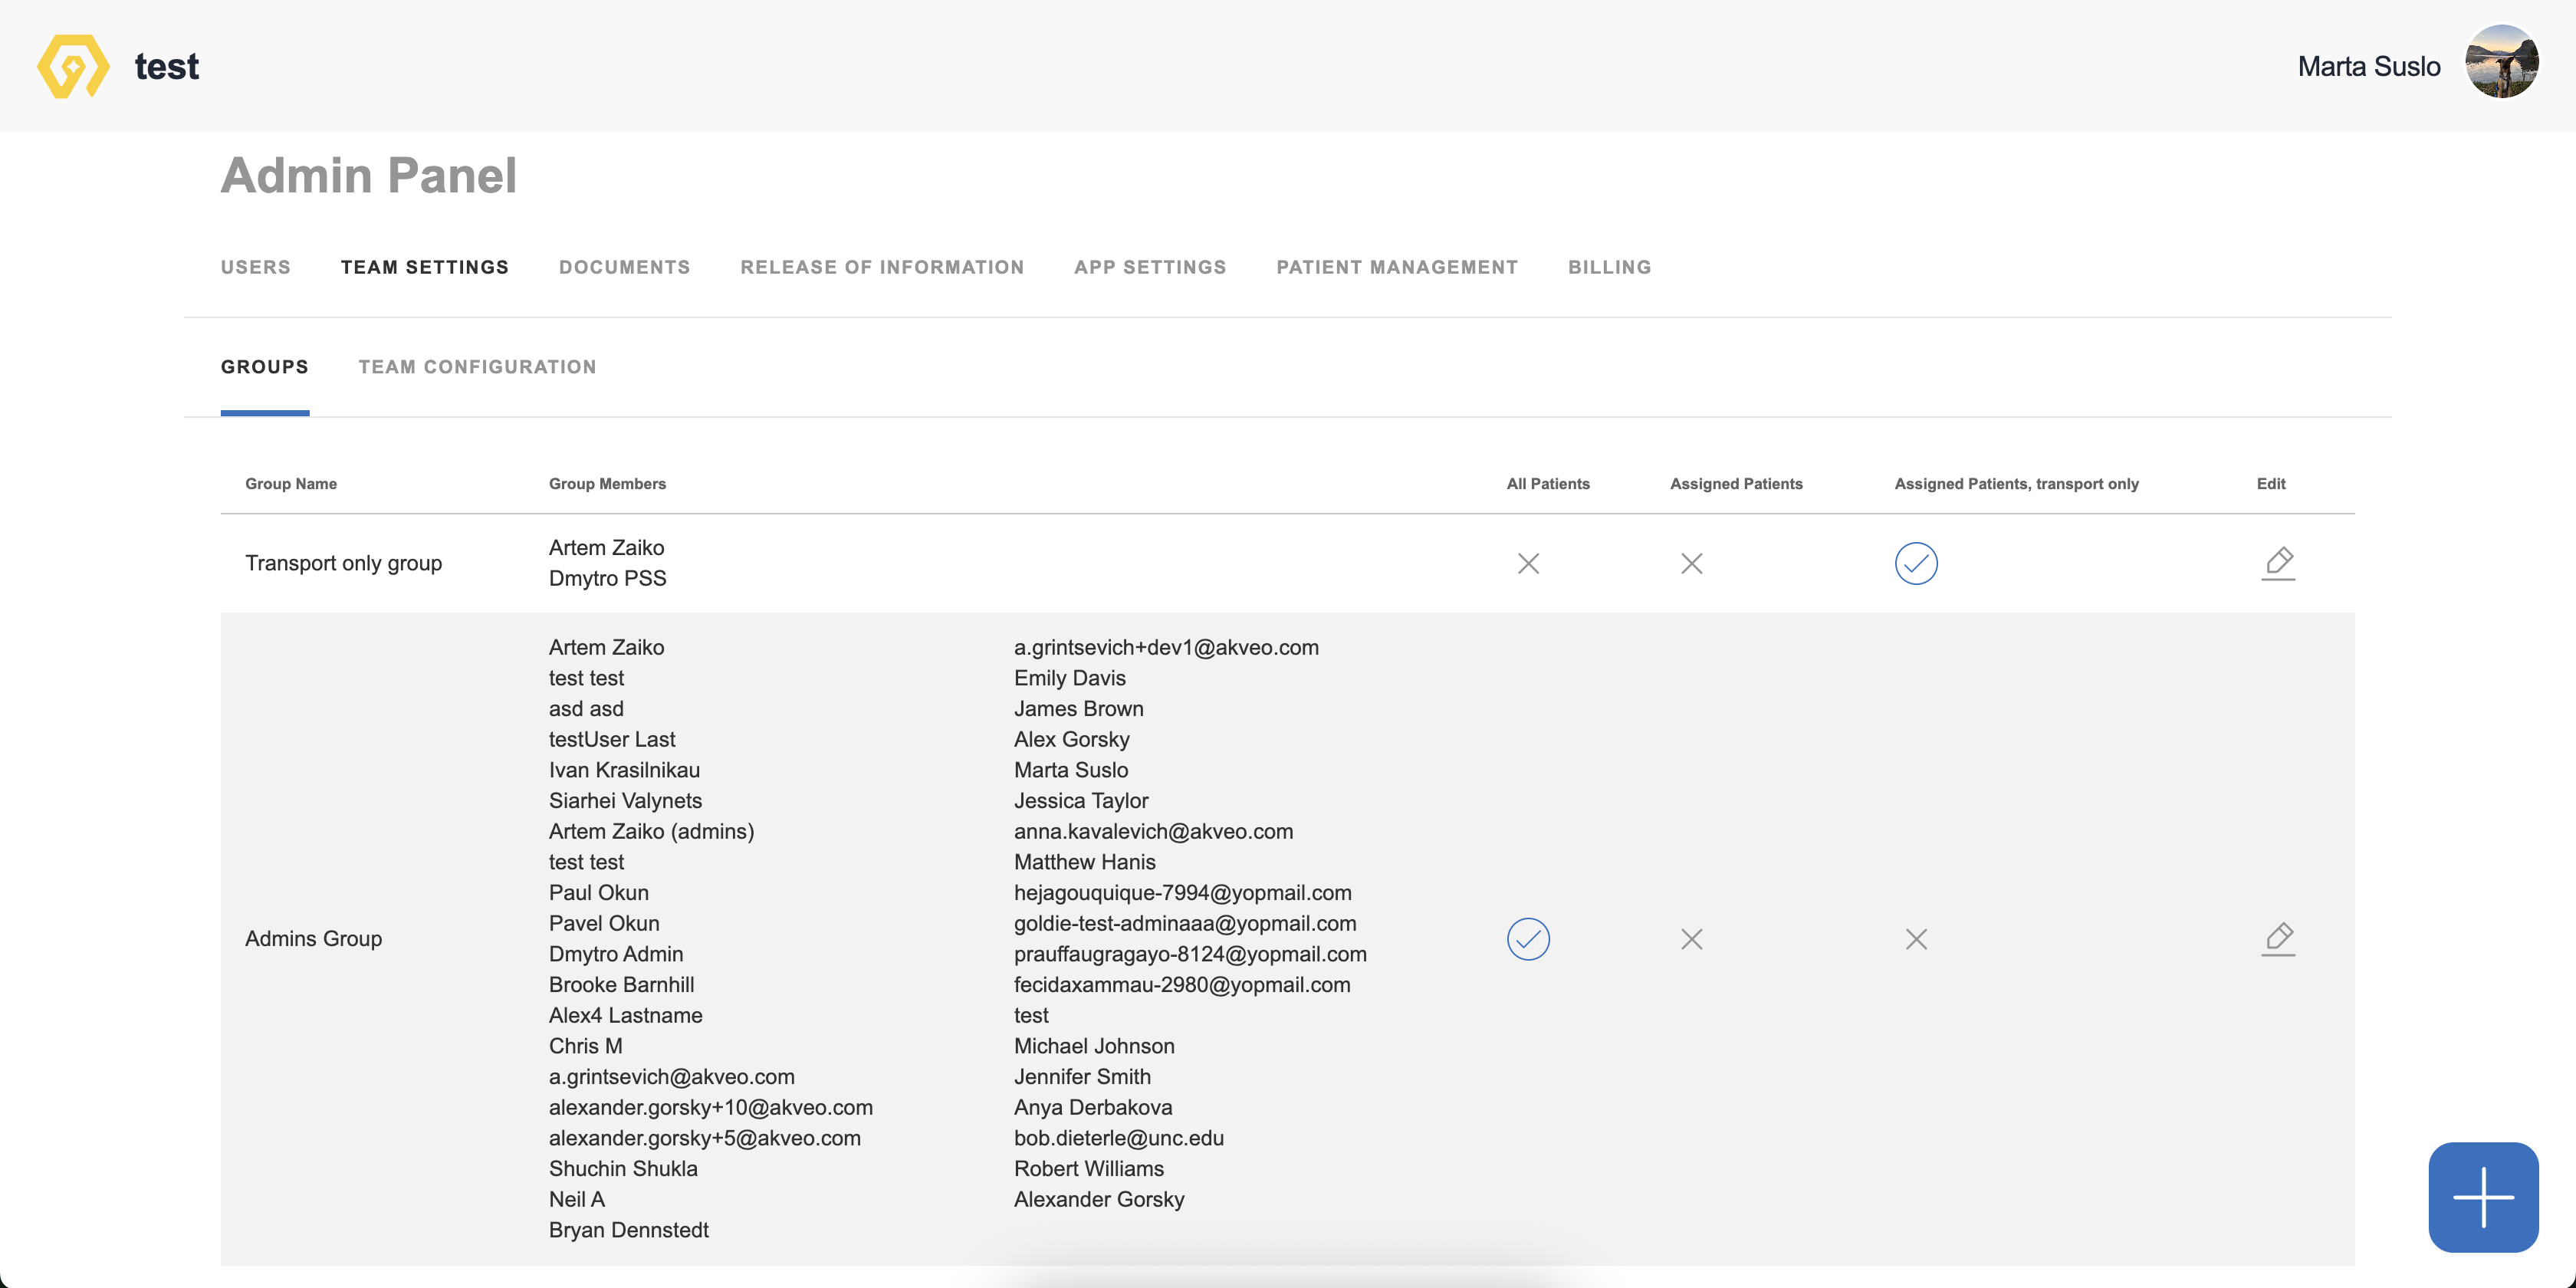Open the Documents tab
The width and height of the screenshot is (2576, 1288).
624,267
